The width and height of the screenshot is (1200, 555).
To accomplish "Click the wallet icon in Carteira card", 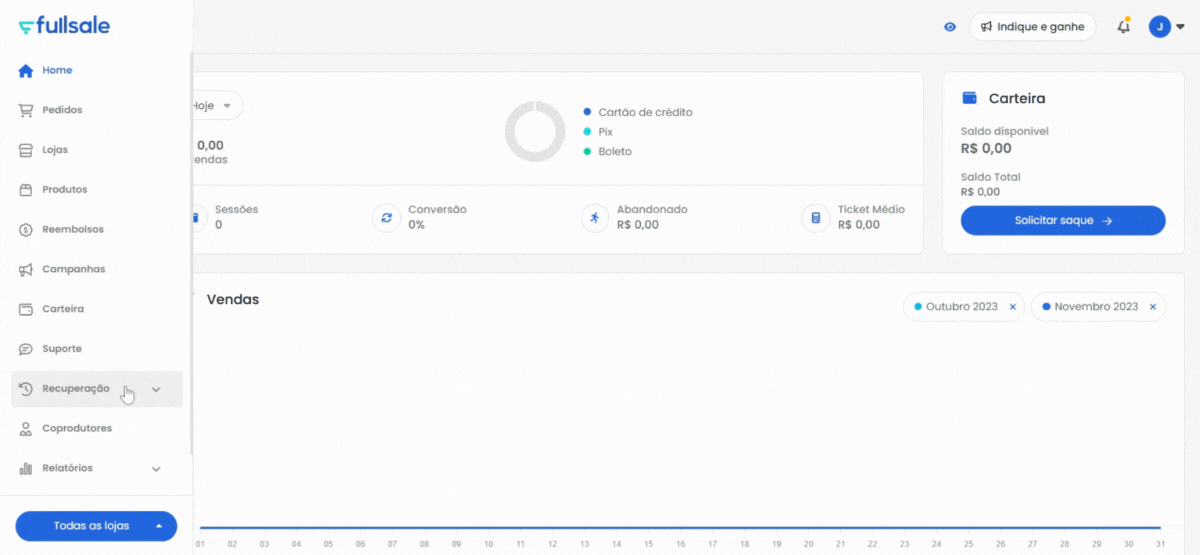I will click(969, 98).
